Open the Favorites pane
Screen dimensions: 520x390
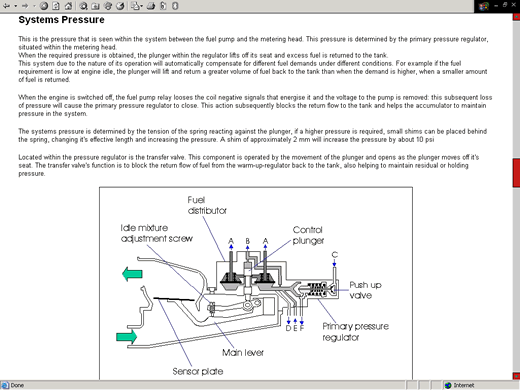coord(95,6)
